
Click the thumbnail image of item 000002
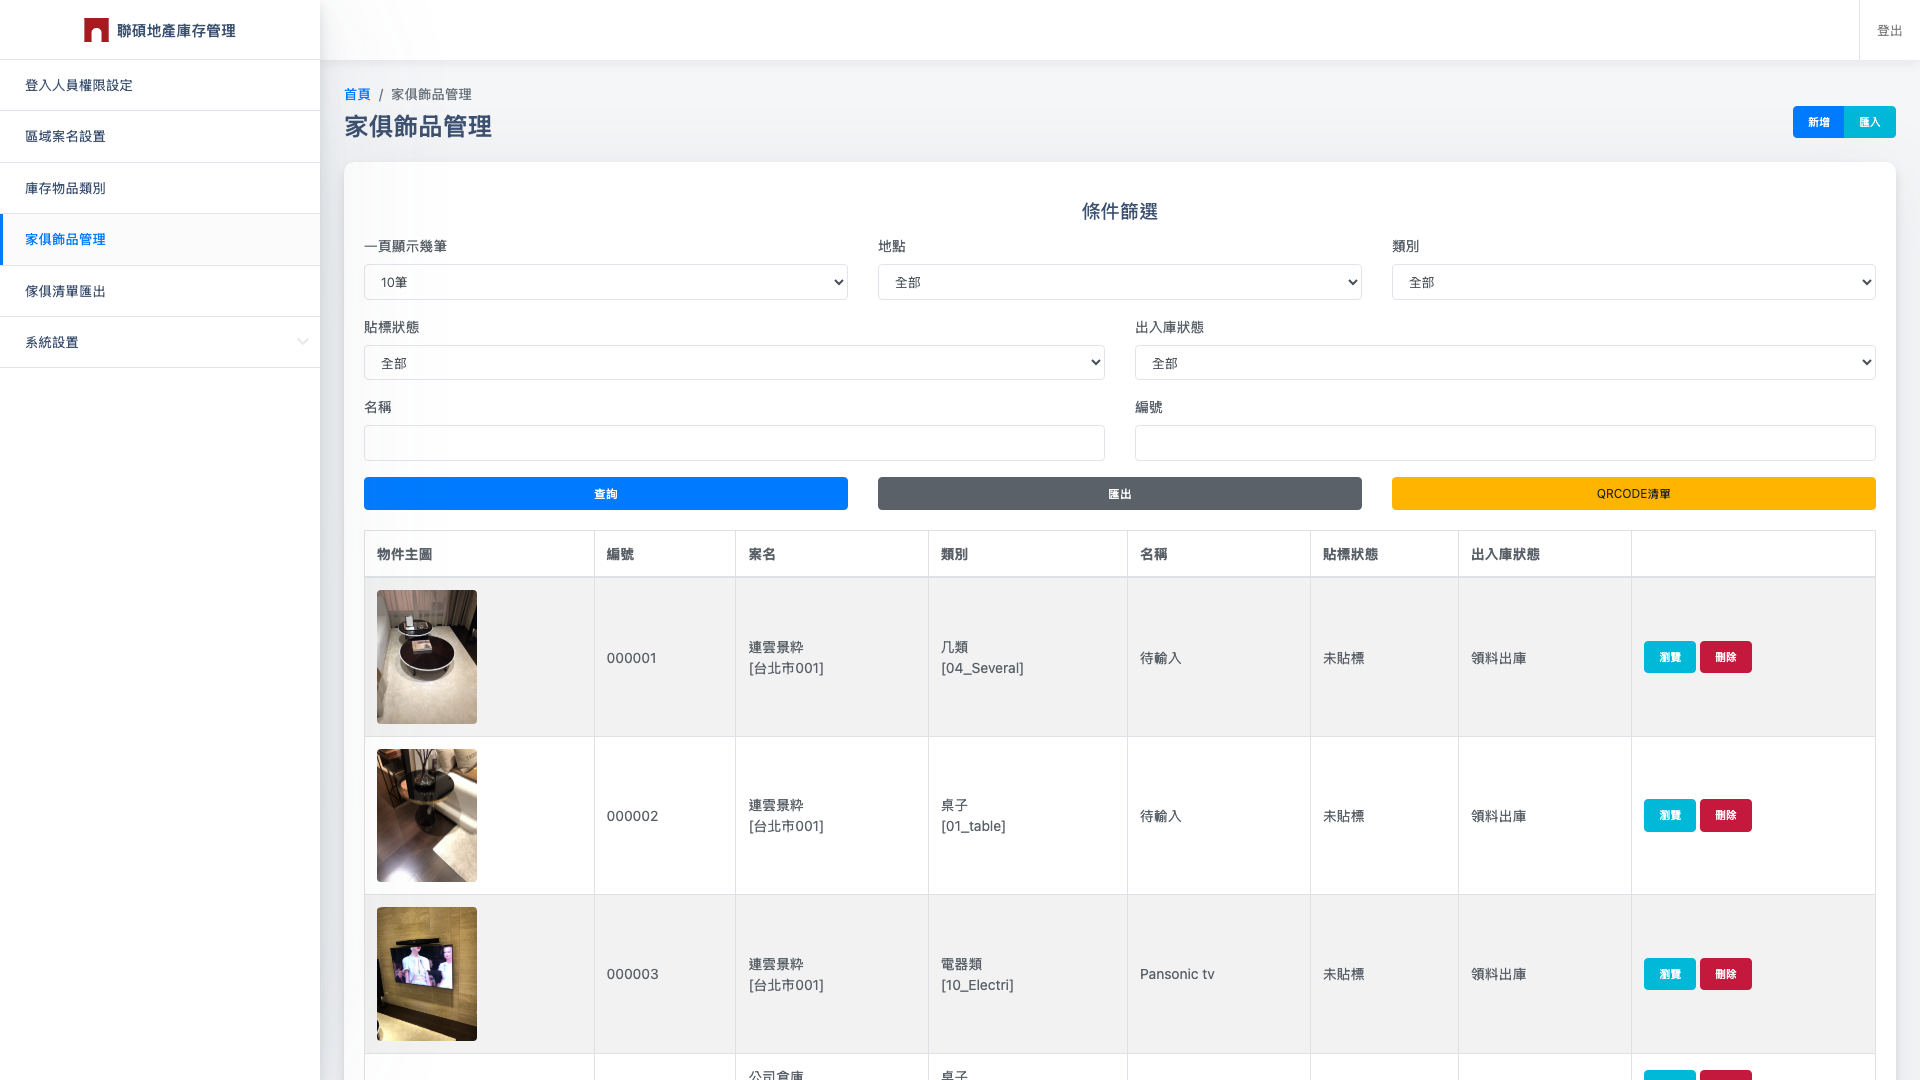pyautogui.click(x=426, y=815)
